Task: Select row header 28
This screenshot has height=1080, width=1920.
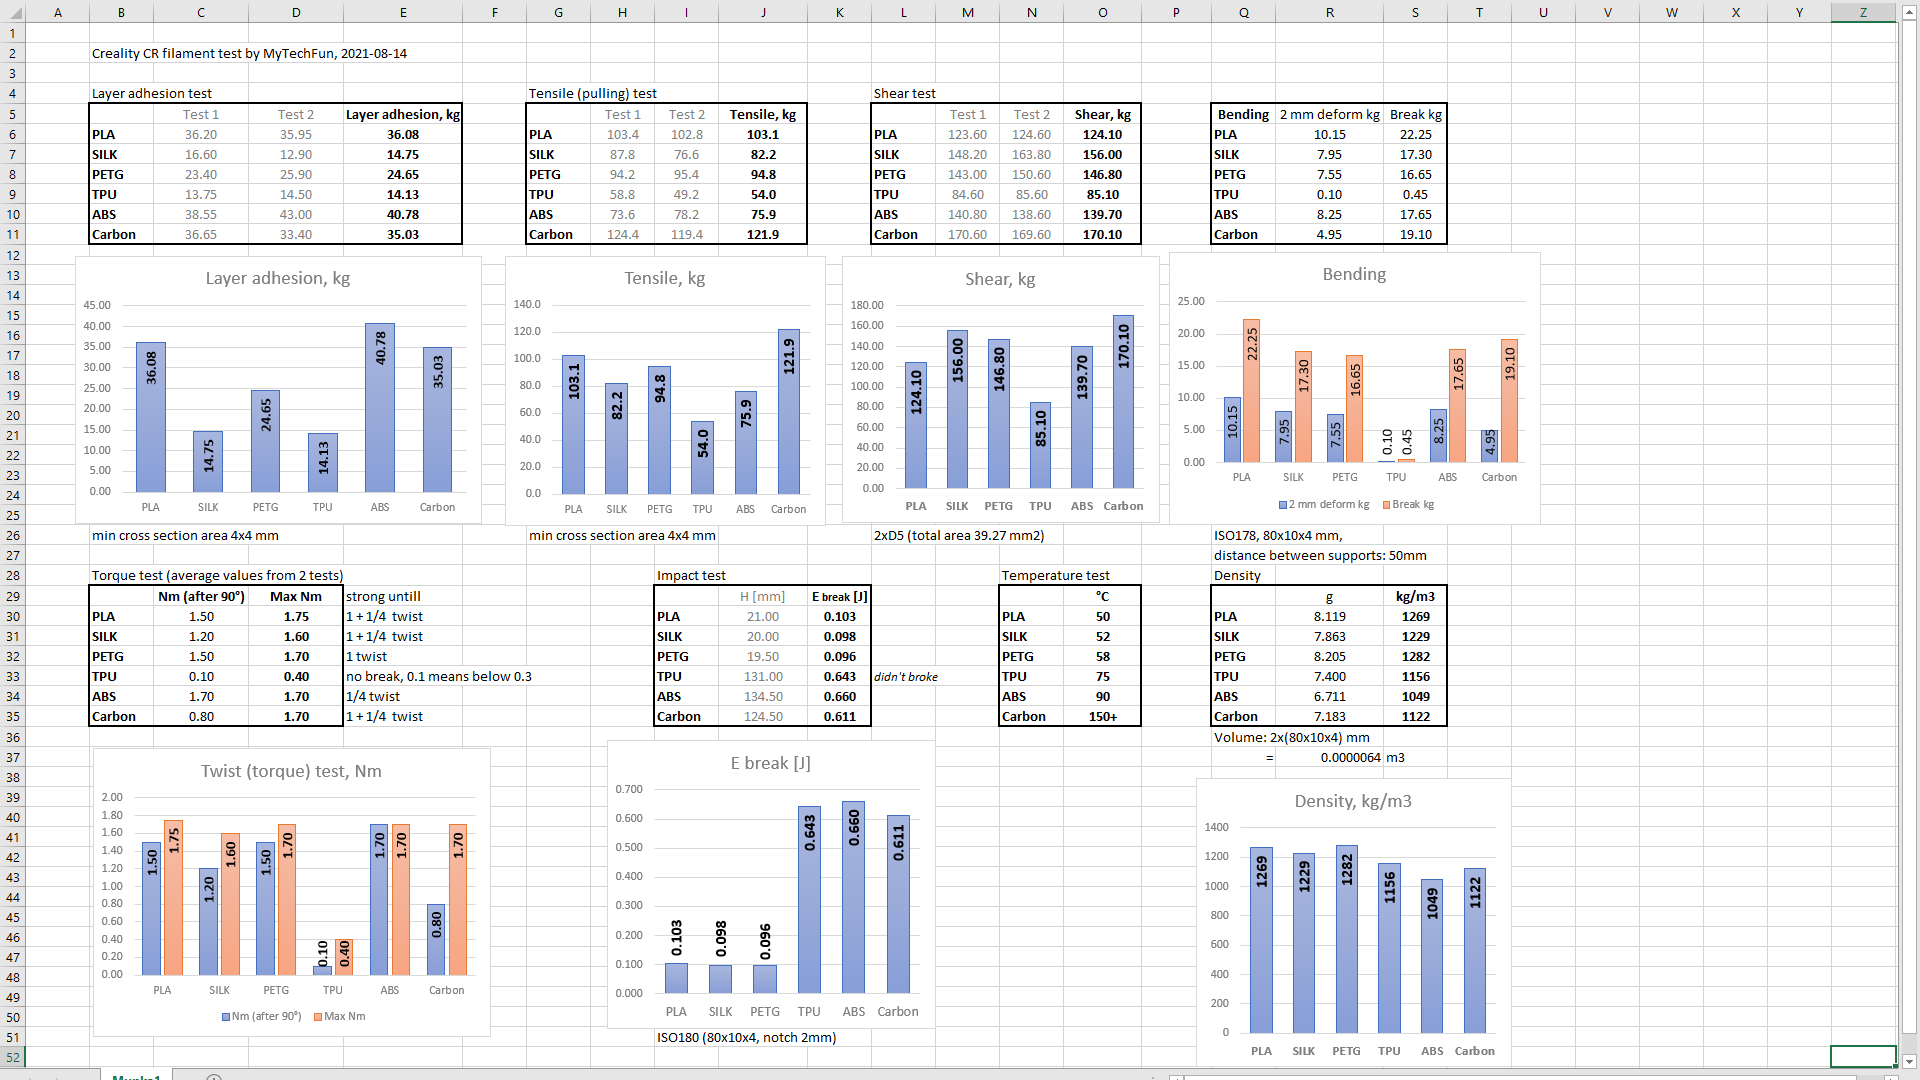Action: (x=12, y=576)
